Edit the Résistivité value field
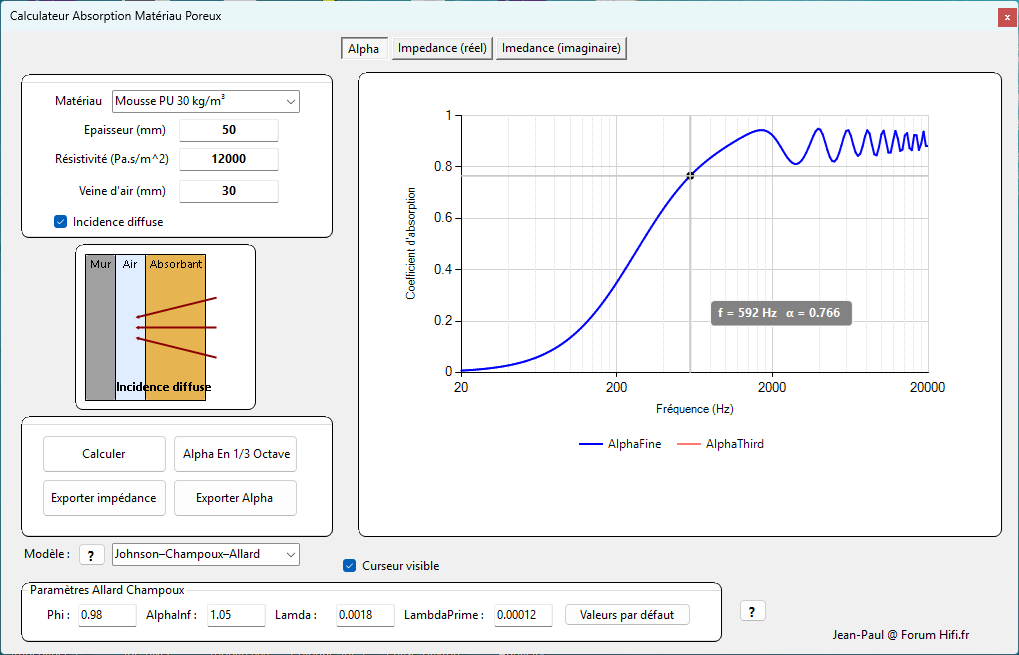The image size is (1019, 655). coord(229,159)
